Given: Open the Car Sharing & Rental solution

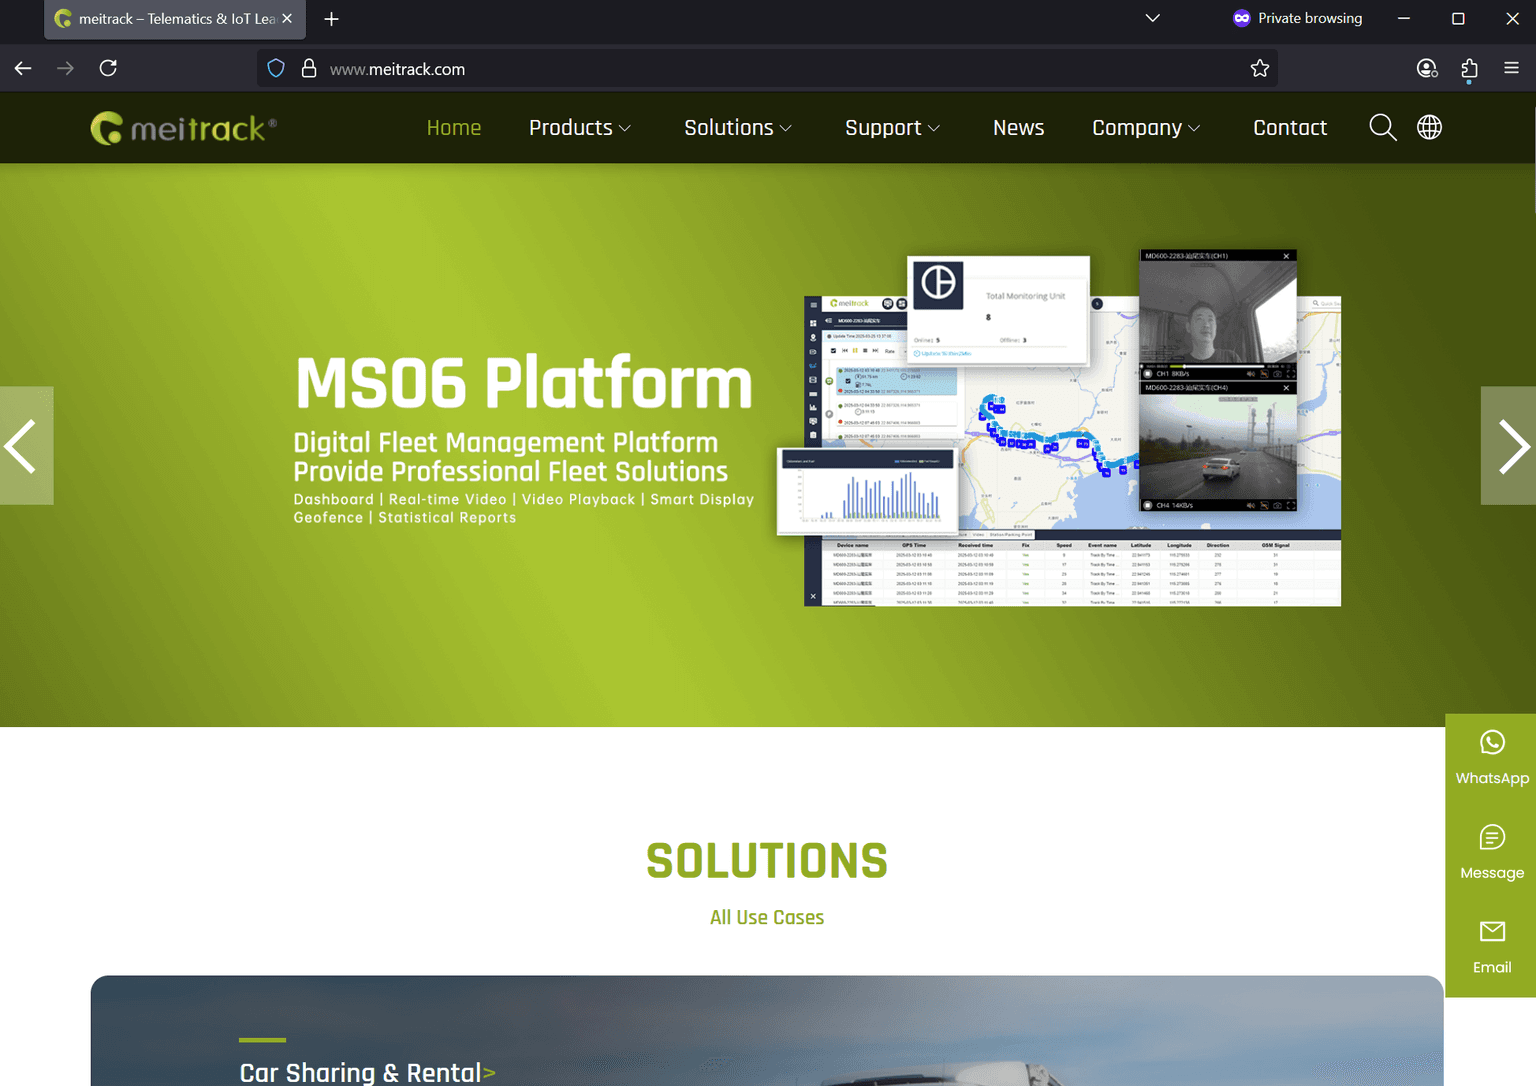Looking at the screenshot, I should 366,1072.
